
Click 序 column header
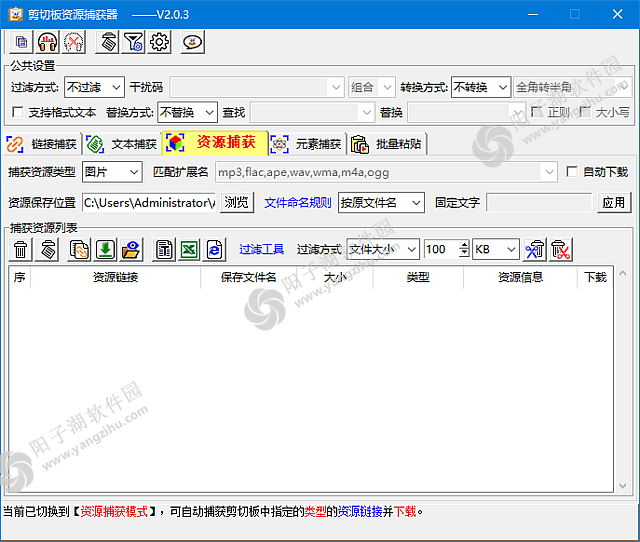(x=20, y=277)
